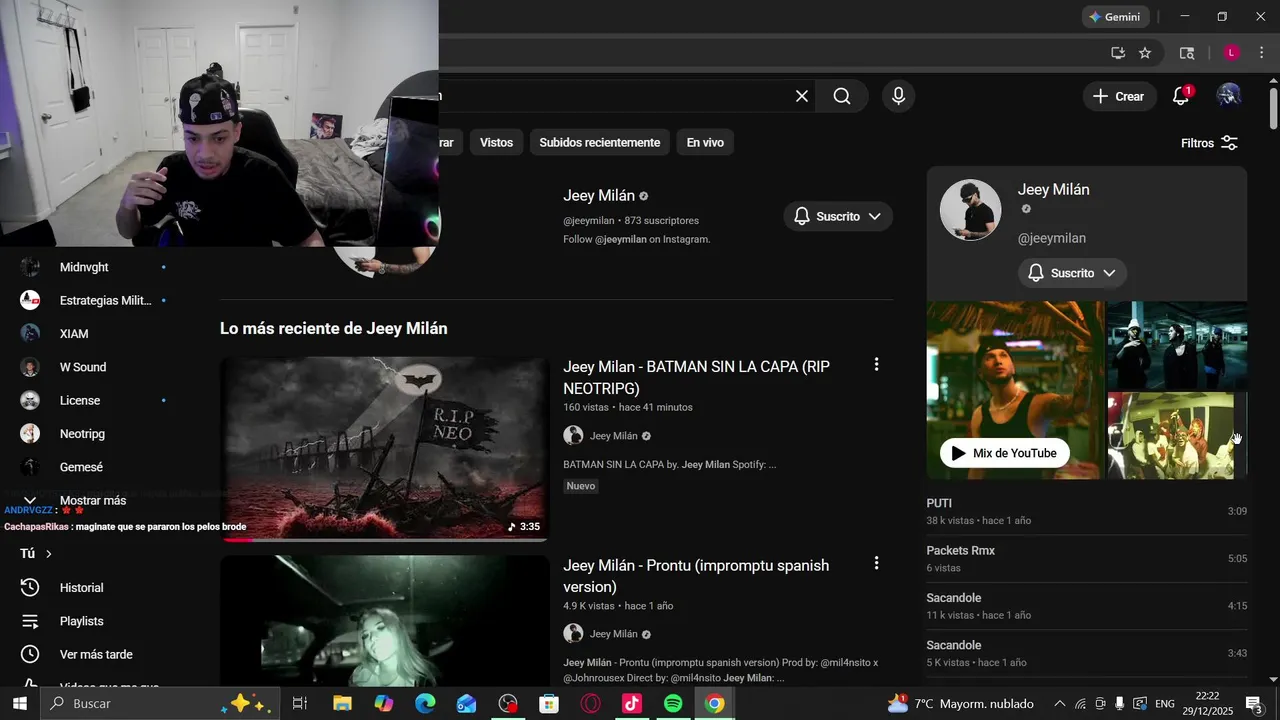Open the Chrome three-dot menu
This screenshot has width=1280, height=720.
click(1262, 53)
